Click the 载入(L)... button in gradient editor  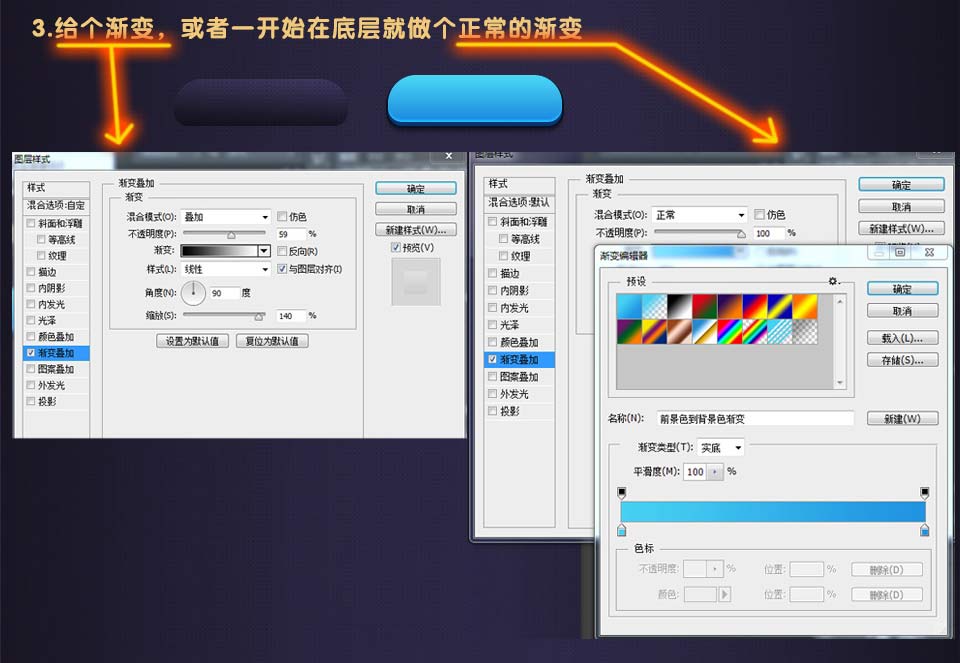click(x=901, y=338)
